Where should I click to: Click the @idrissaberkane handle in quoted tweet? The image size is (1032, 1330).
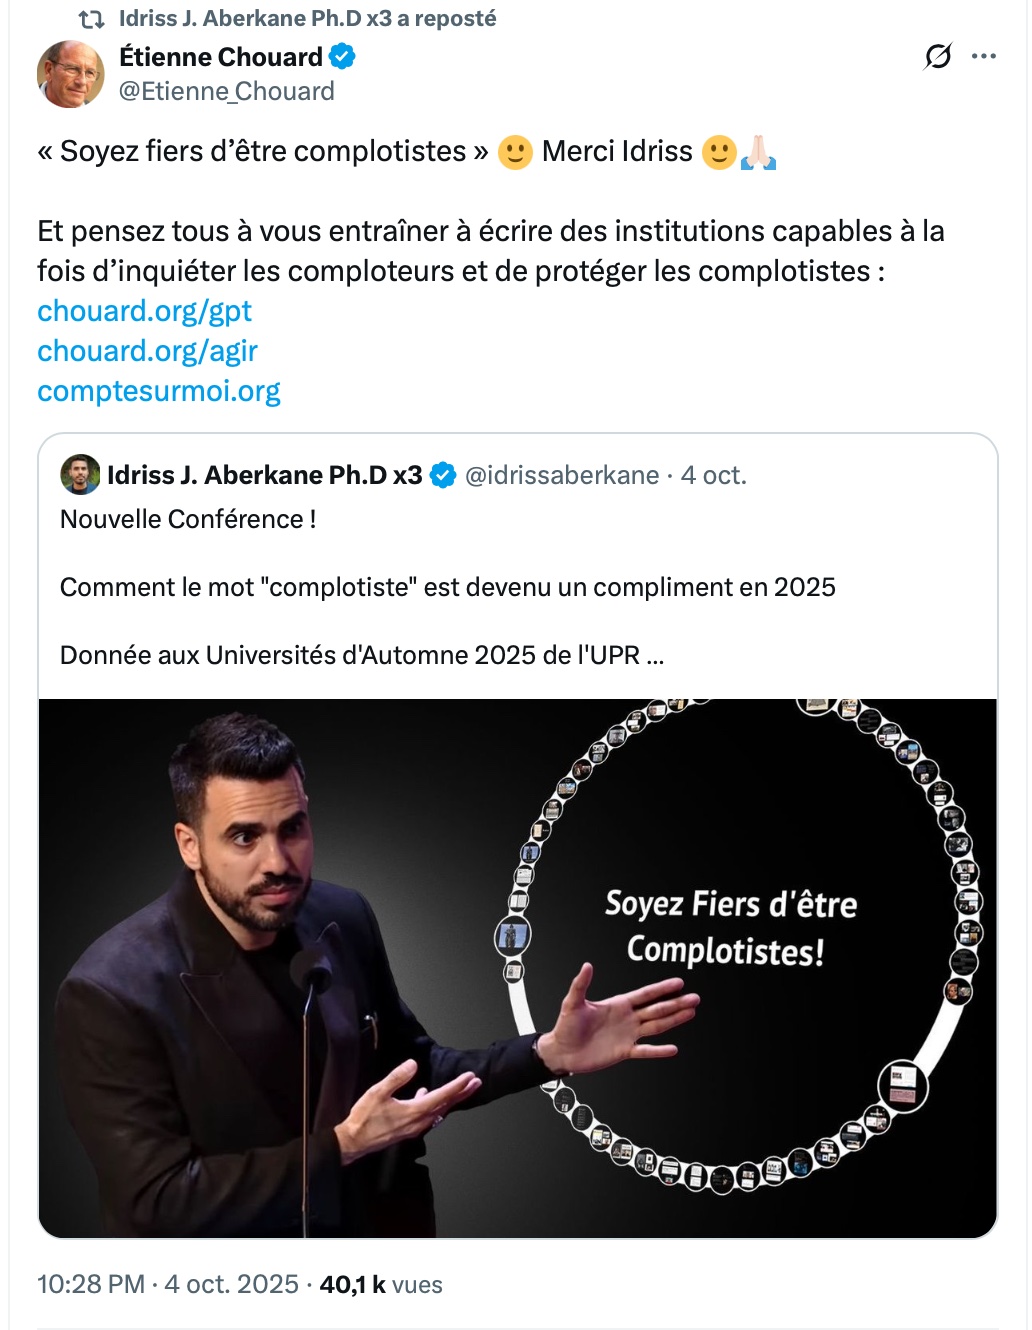click(562, 475)
